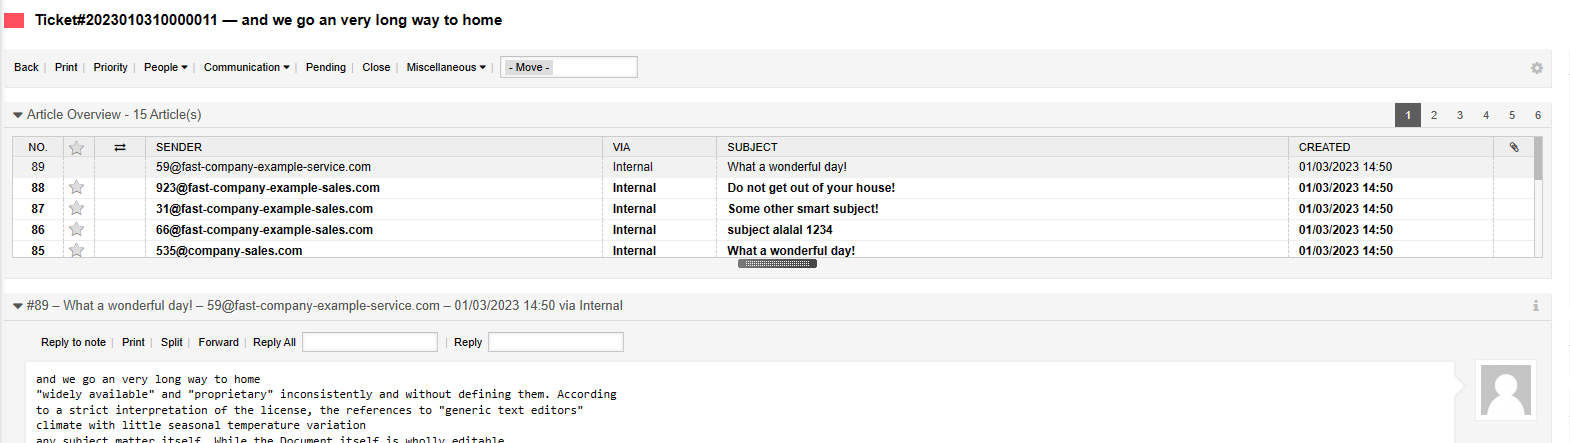The image size is (1570, 443).
Task: Click the Reply to note link
Action: pyautogui.click(x=73, y=342)
